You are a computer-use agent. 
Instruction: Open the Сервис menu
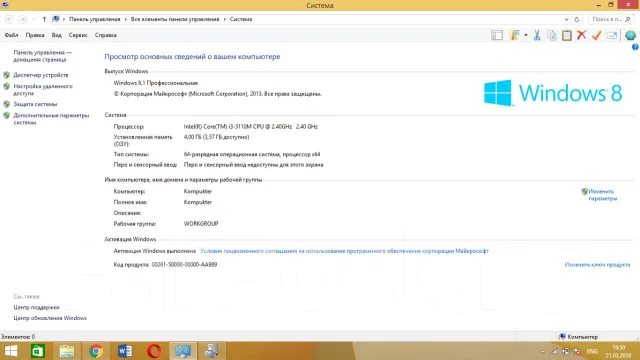click(x=78, y=35)
